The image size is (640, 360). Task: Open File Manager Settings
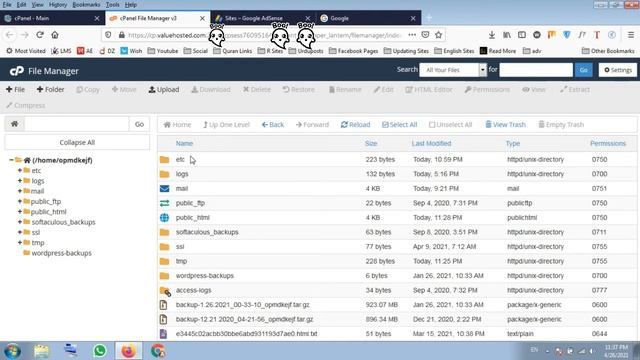point(618,70)
